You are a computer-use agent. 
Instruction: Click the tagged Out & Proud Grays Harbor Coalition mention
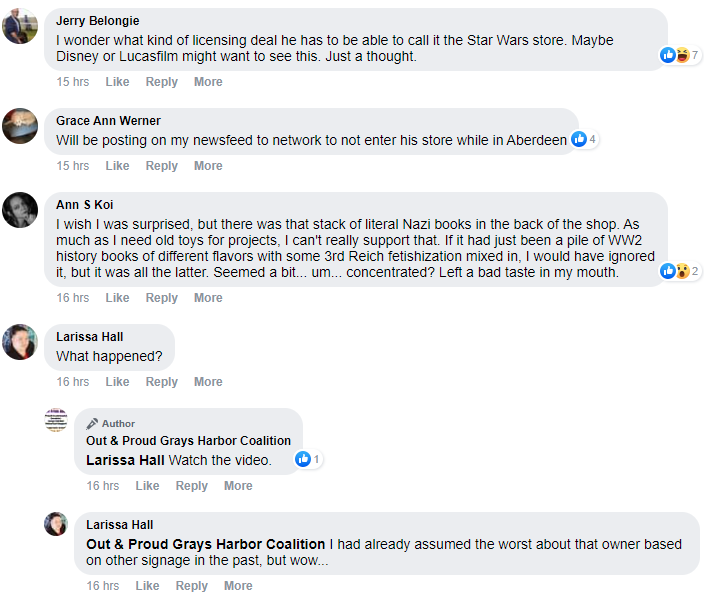206,544
